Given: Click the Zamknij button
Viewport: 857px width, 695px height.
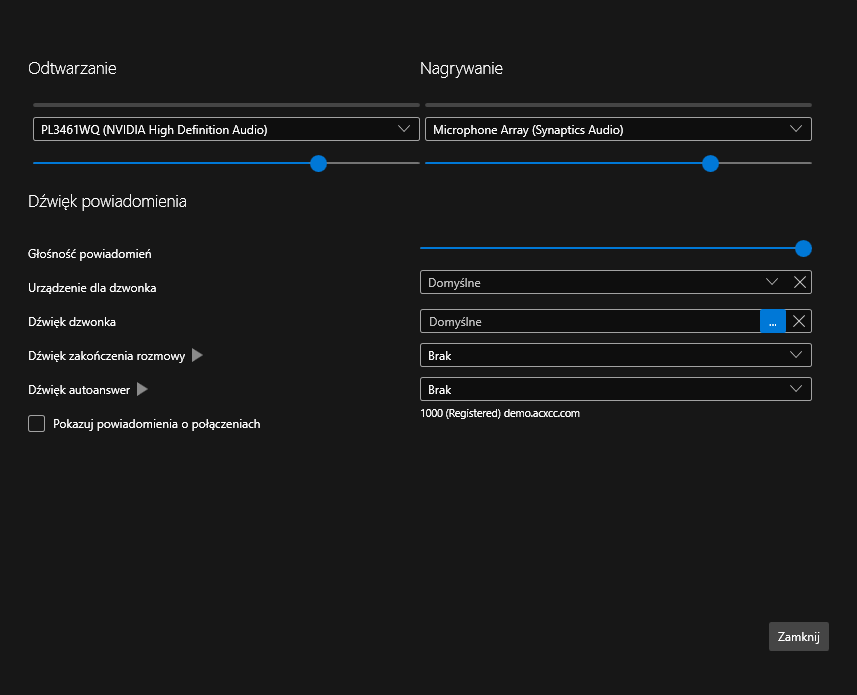Looking at the screenshot, I should pos(798,637).
